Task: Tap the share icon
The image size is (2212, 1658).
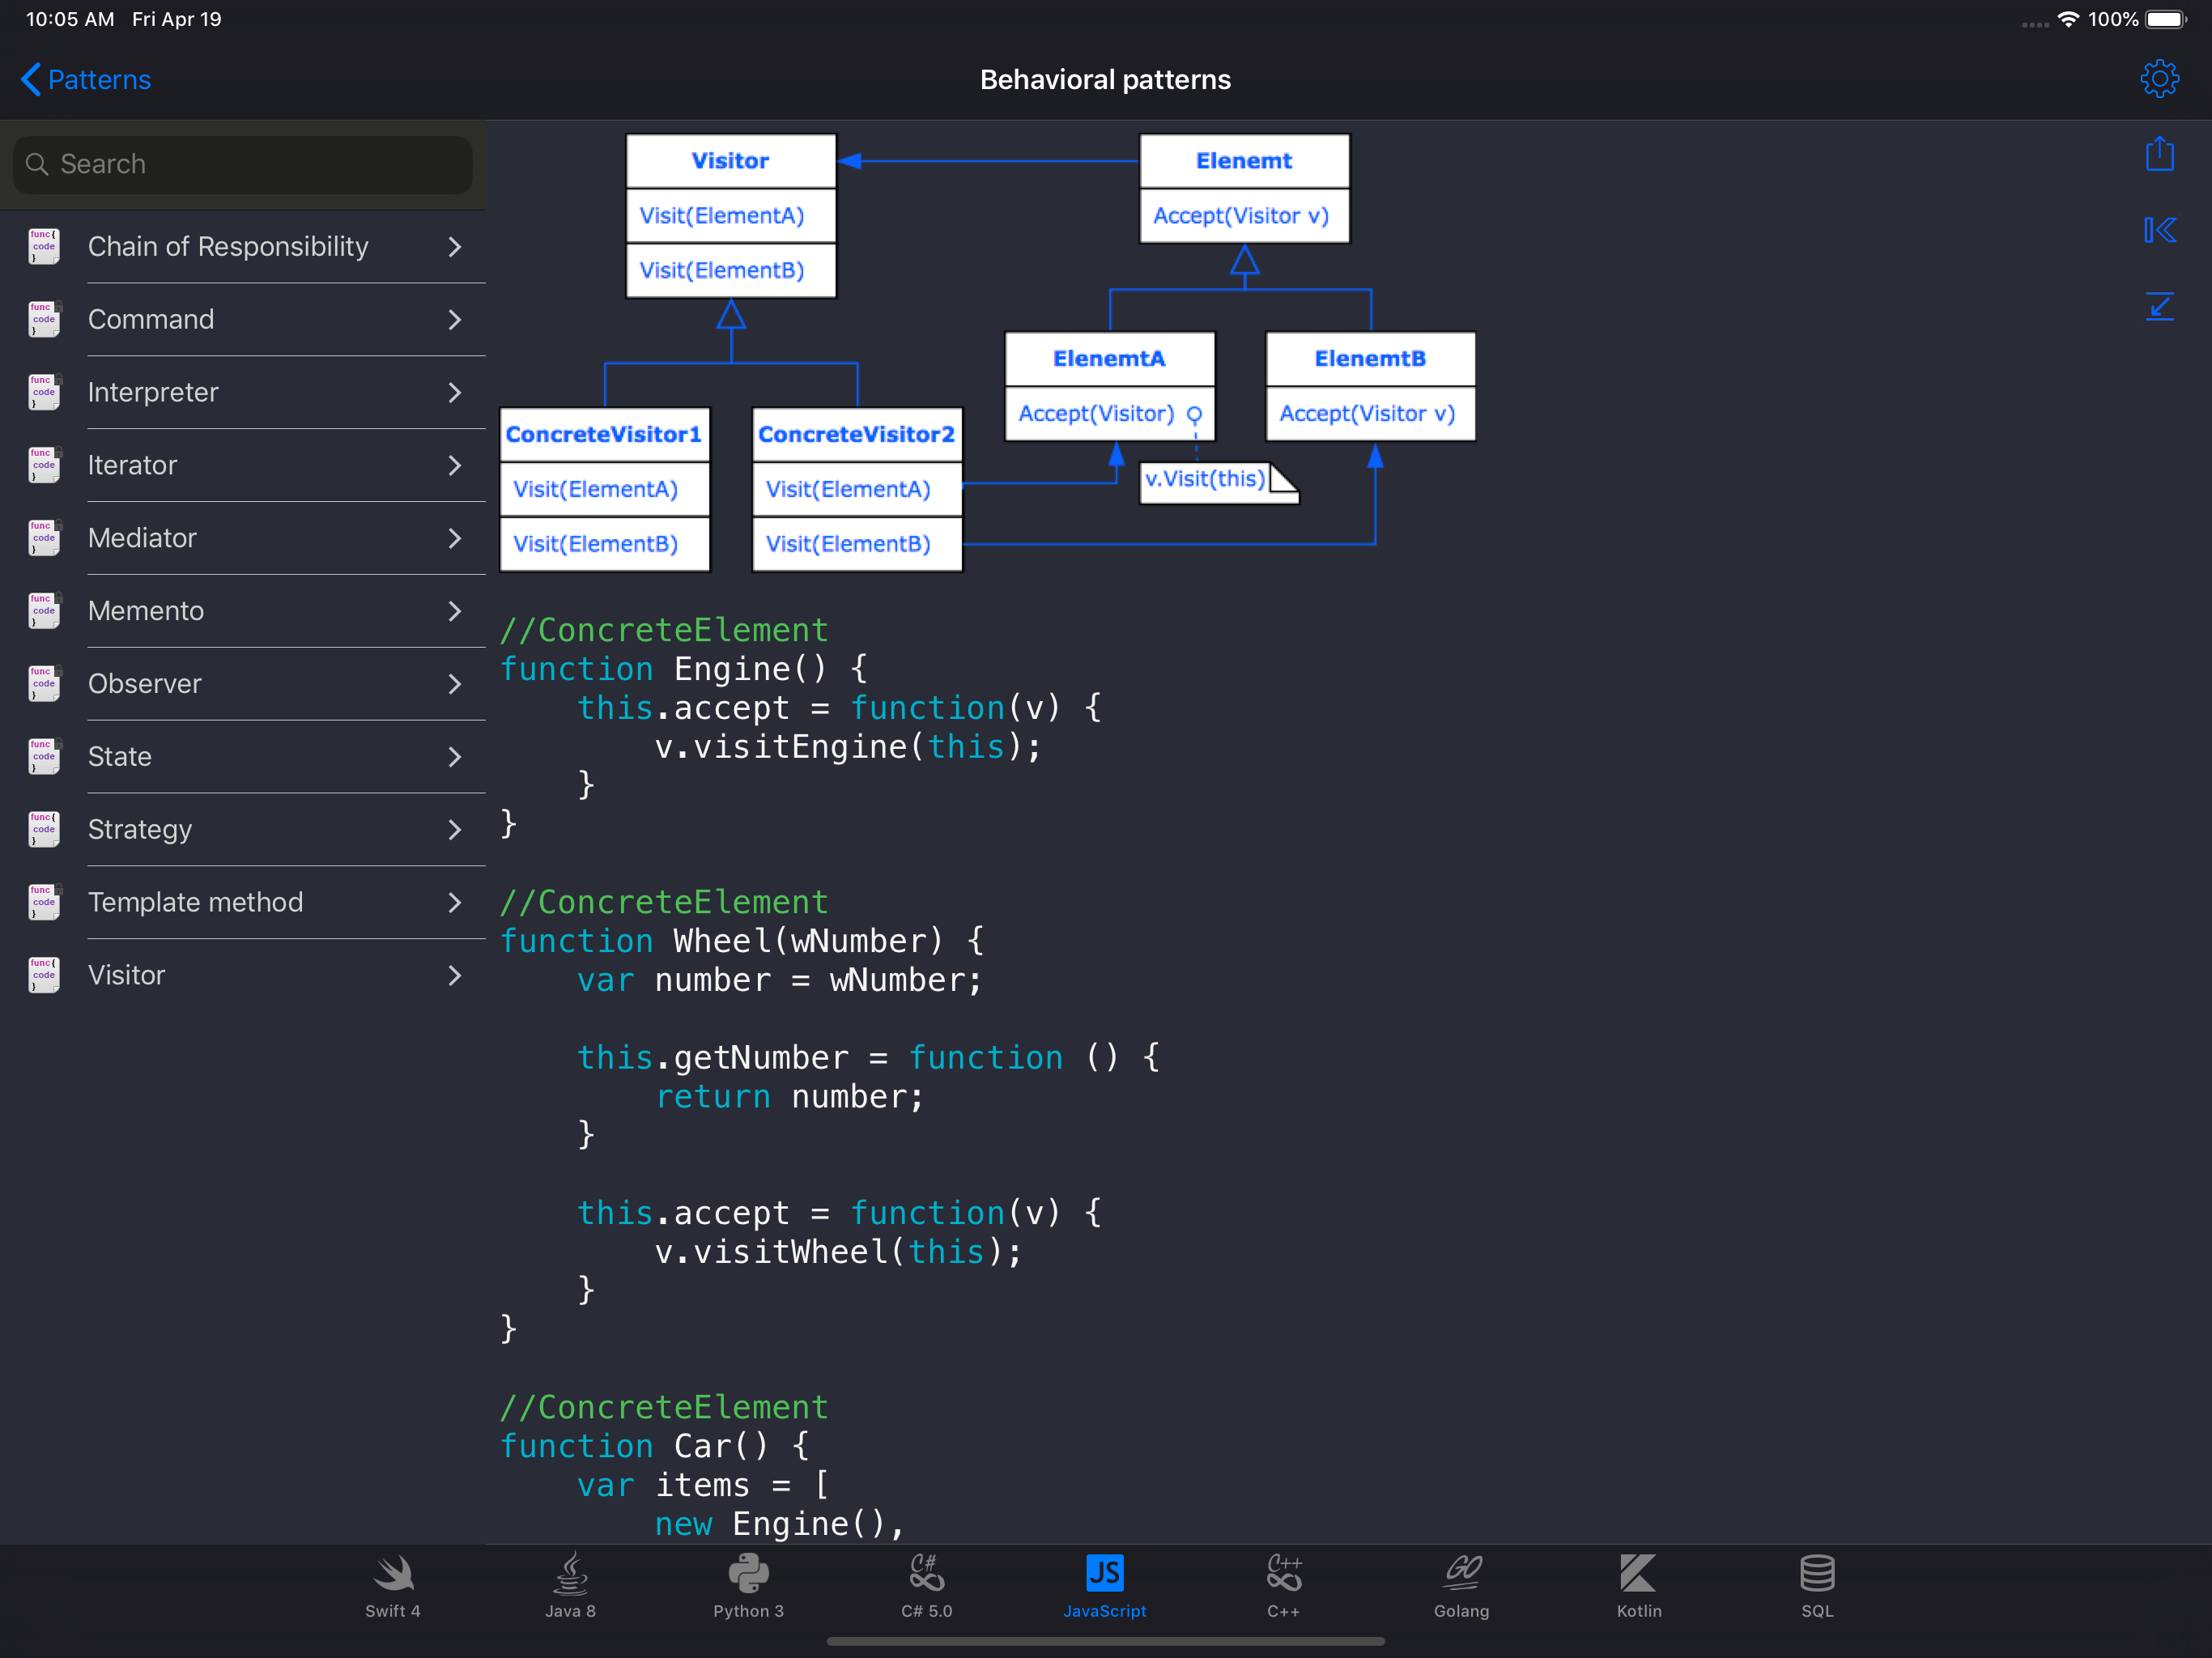Action: tap(2159, 154)
